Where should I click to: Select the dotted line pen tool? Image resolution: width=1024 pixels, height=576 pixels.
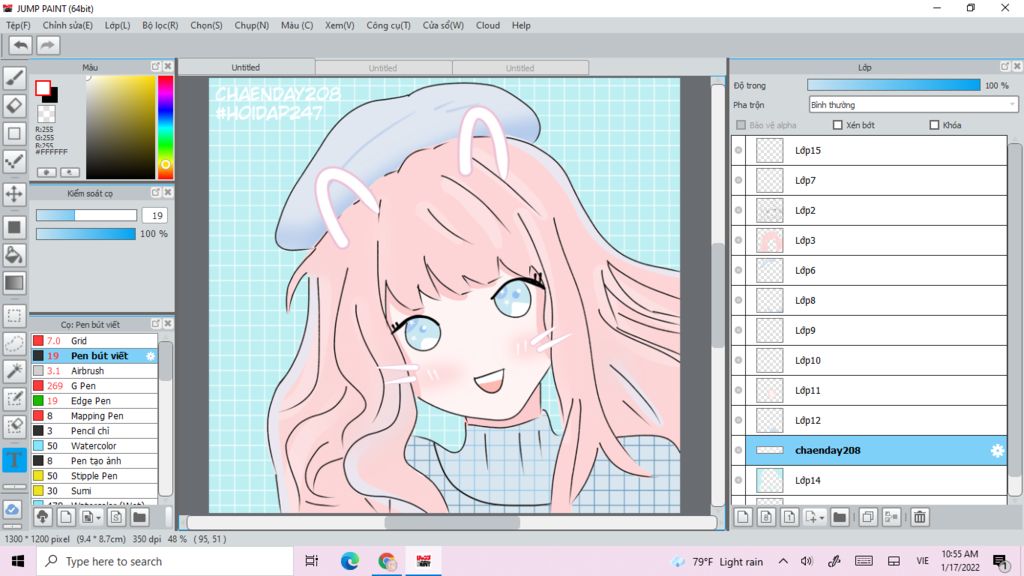(14, 161)
